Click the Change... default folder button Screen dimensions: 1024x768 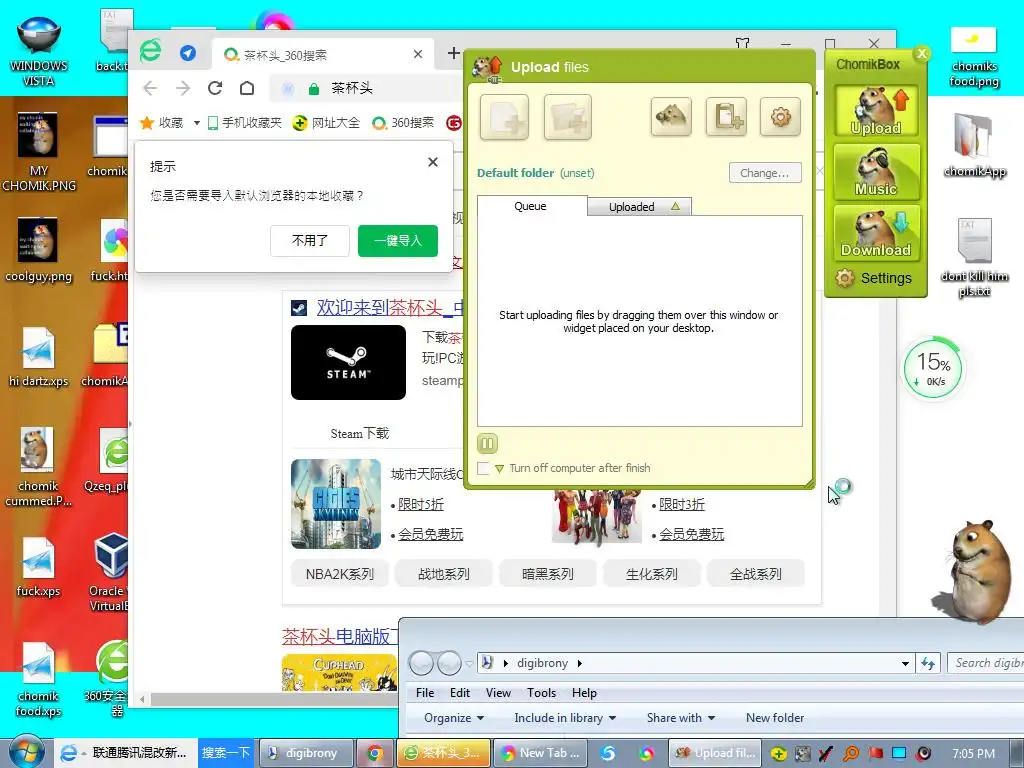(765, 173)
